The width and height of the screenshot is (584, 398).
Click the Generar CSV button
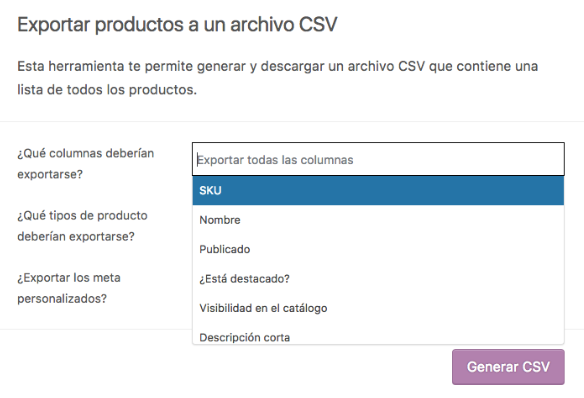point(508,367)
